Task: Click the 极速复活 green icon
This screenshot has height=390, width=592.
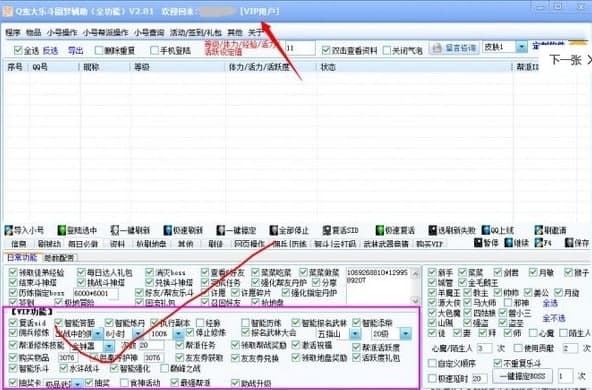Action: (x=380, y=230)
